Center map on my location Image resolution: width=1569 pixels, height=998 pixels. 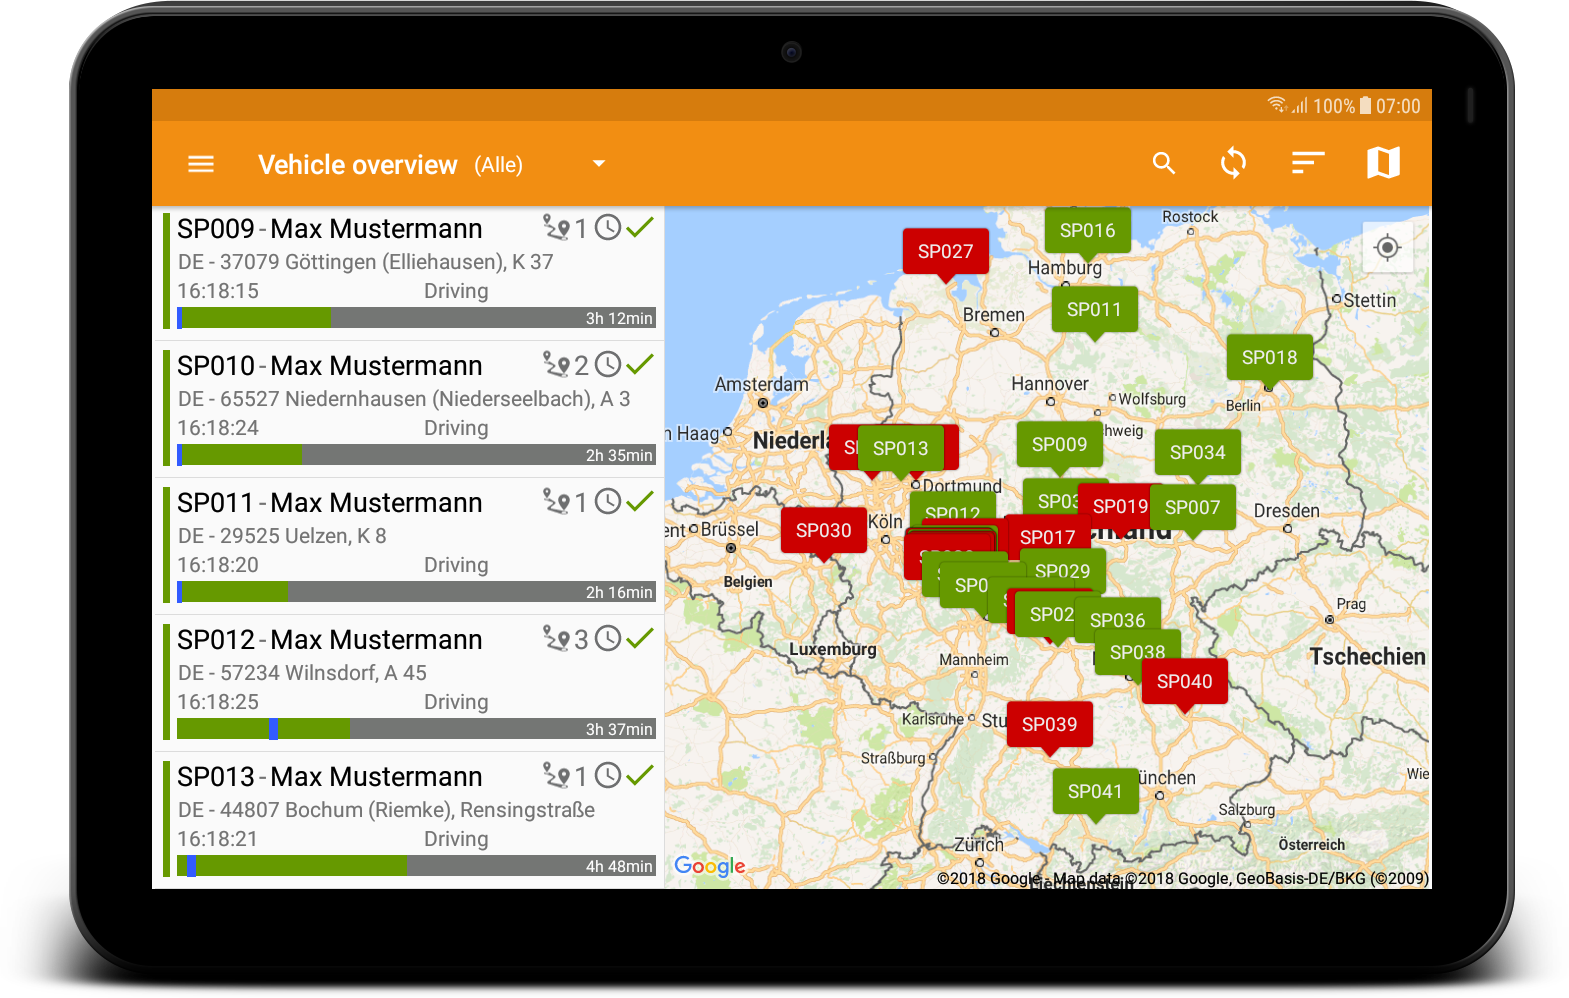1387,247
